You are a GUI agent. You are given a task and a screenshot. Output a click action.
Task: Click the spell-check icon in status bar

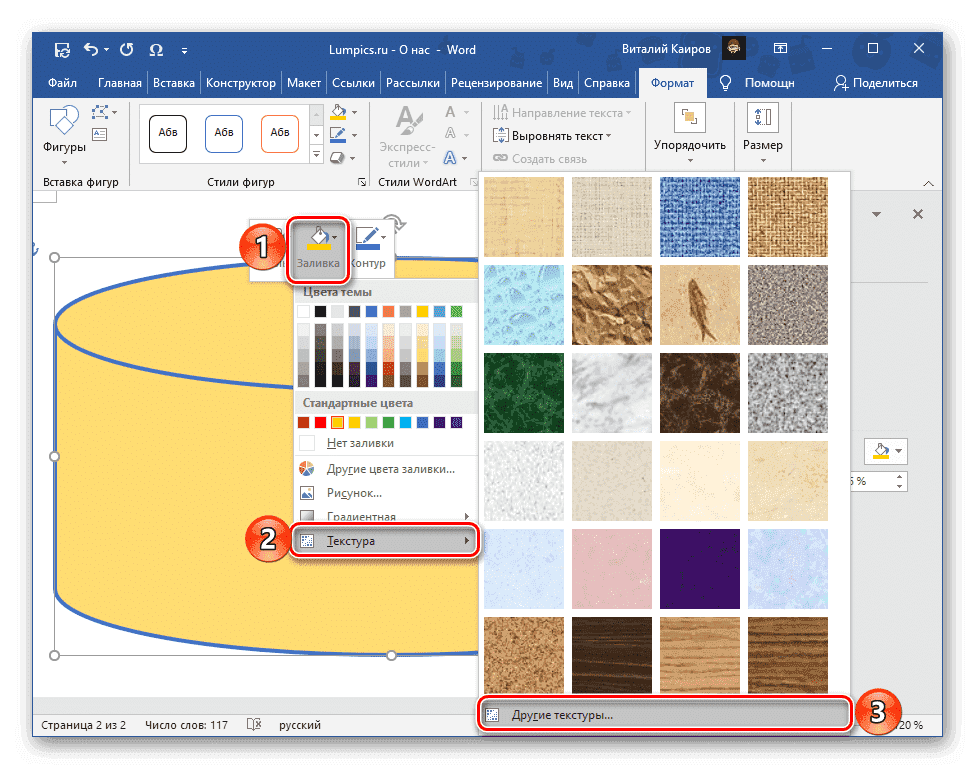tap(254, 724)
